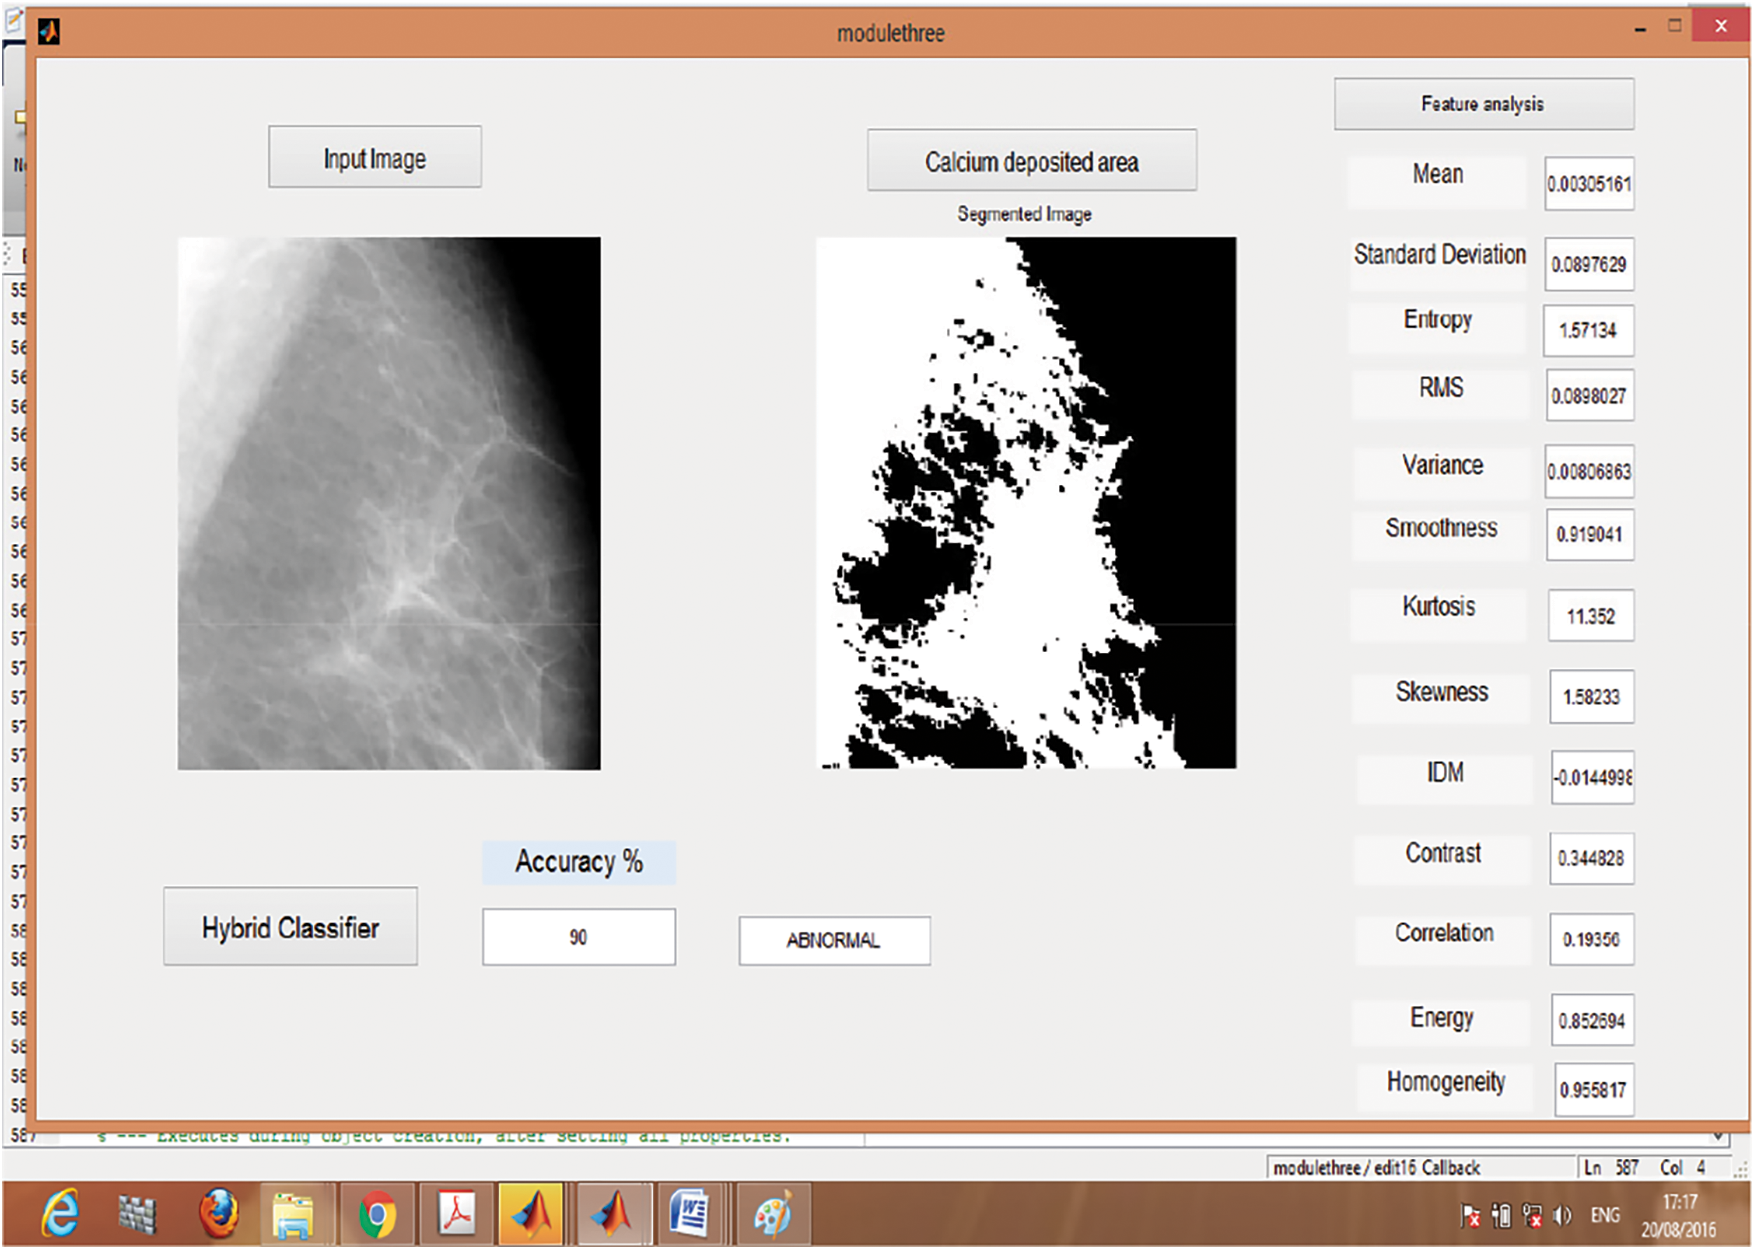Click the Input Image button
The image size is (1755, 1250).
373,157
